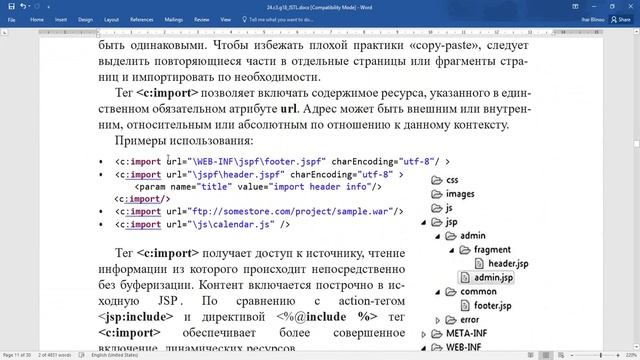Redo the last undone action
The width and height of the screenshot is (640, 360).
click(x=38, y=7)
